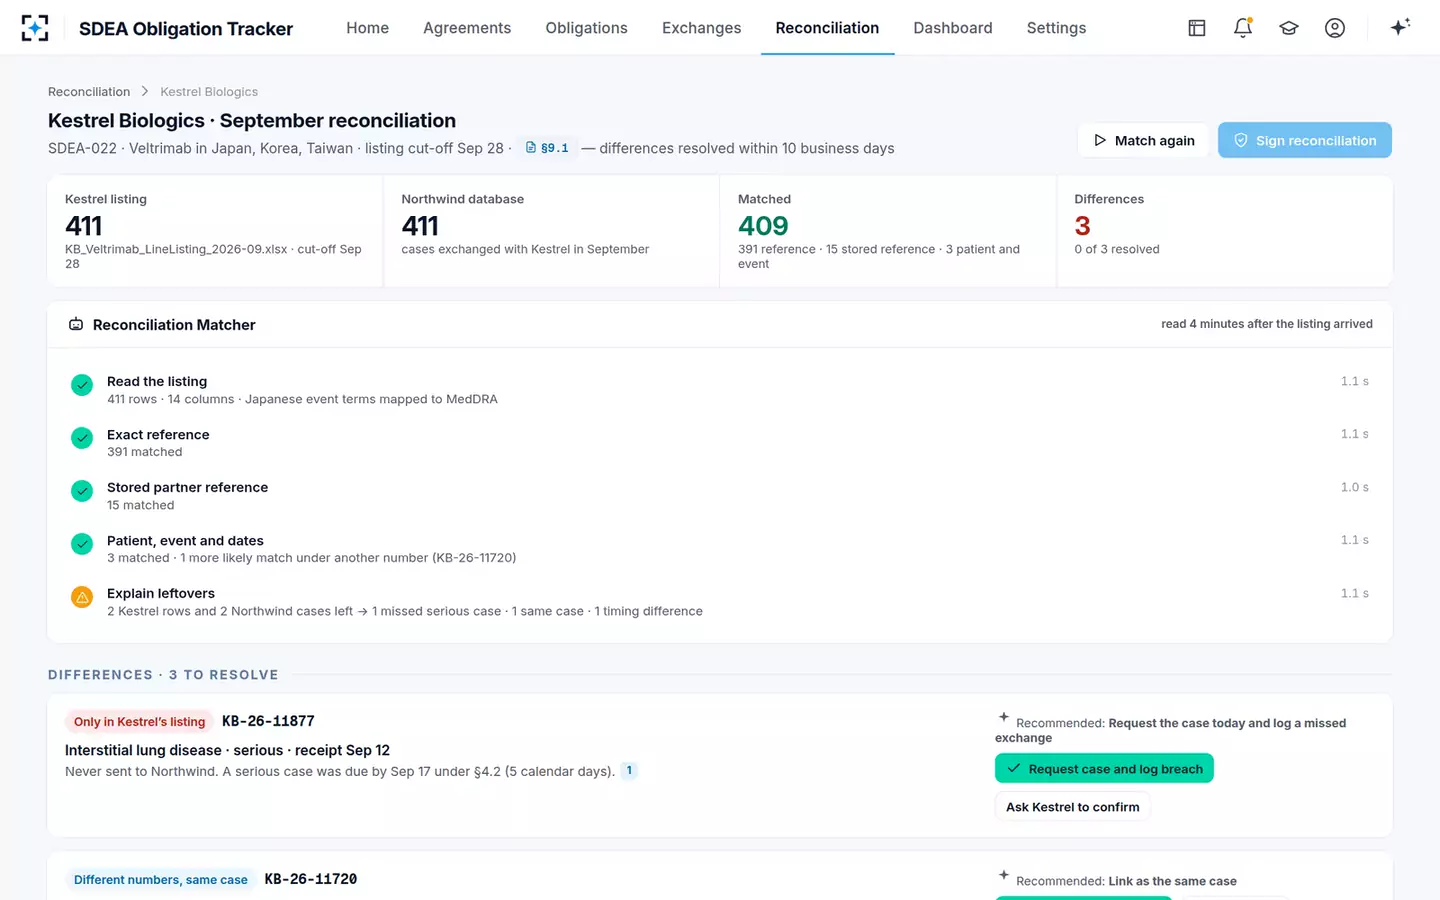Screen dimensions: 1440x900
Task: Go to the Home tab
Action: pyautogui.click(x=367, y=28)
